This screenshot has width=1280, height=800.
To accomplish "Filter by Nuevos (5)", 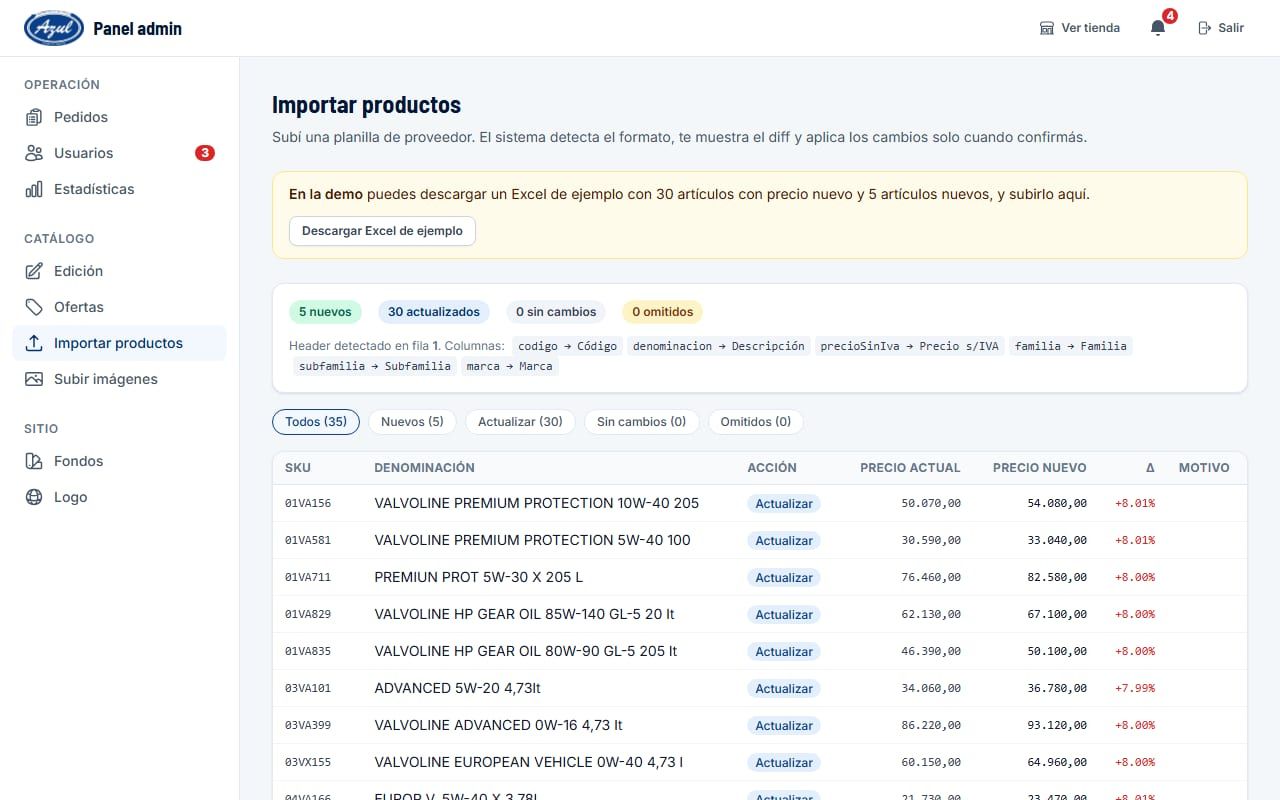I will pyautogui.click(x=412, y=422).
